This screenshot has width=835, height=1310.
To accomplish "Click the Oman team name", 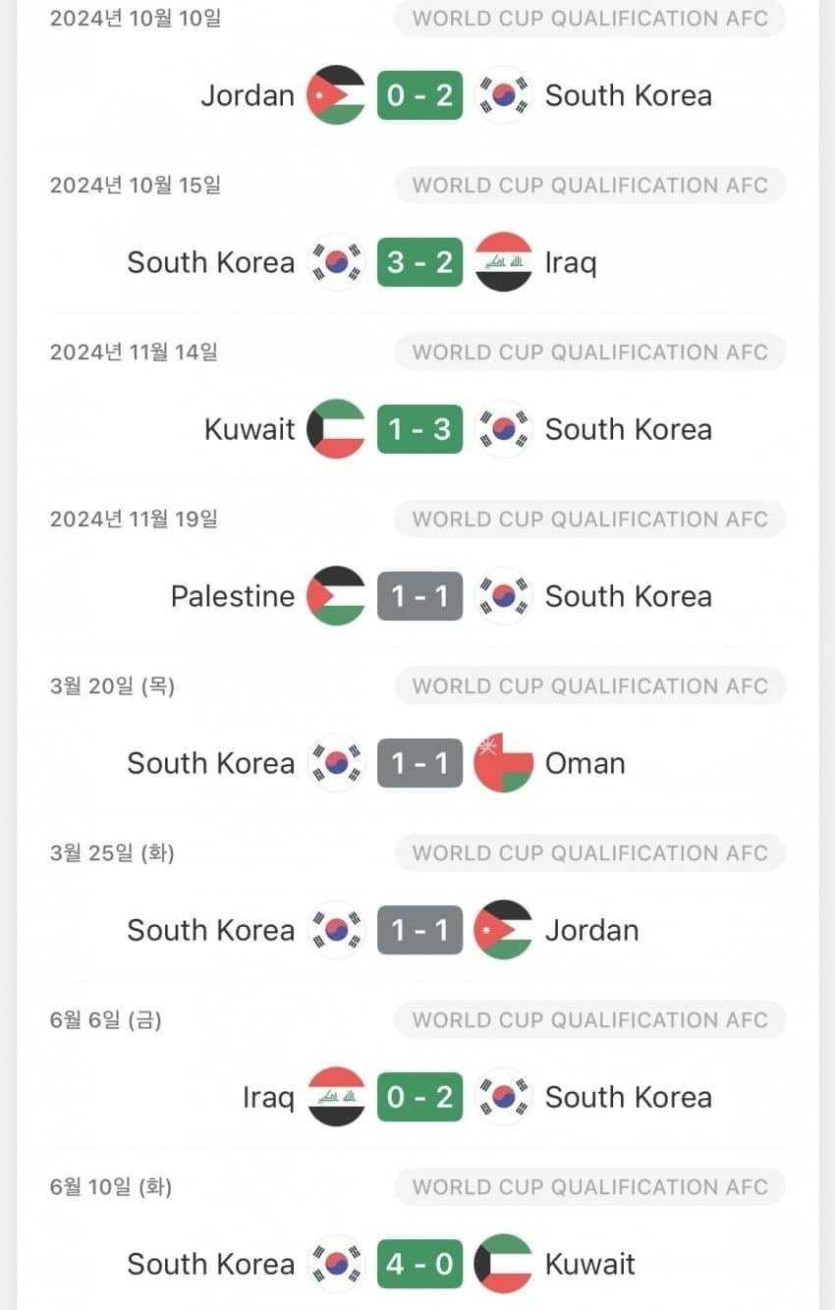I will [585, 764].
